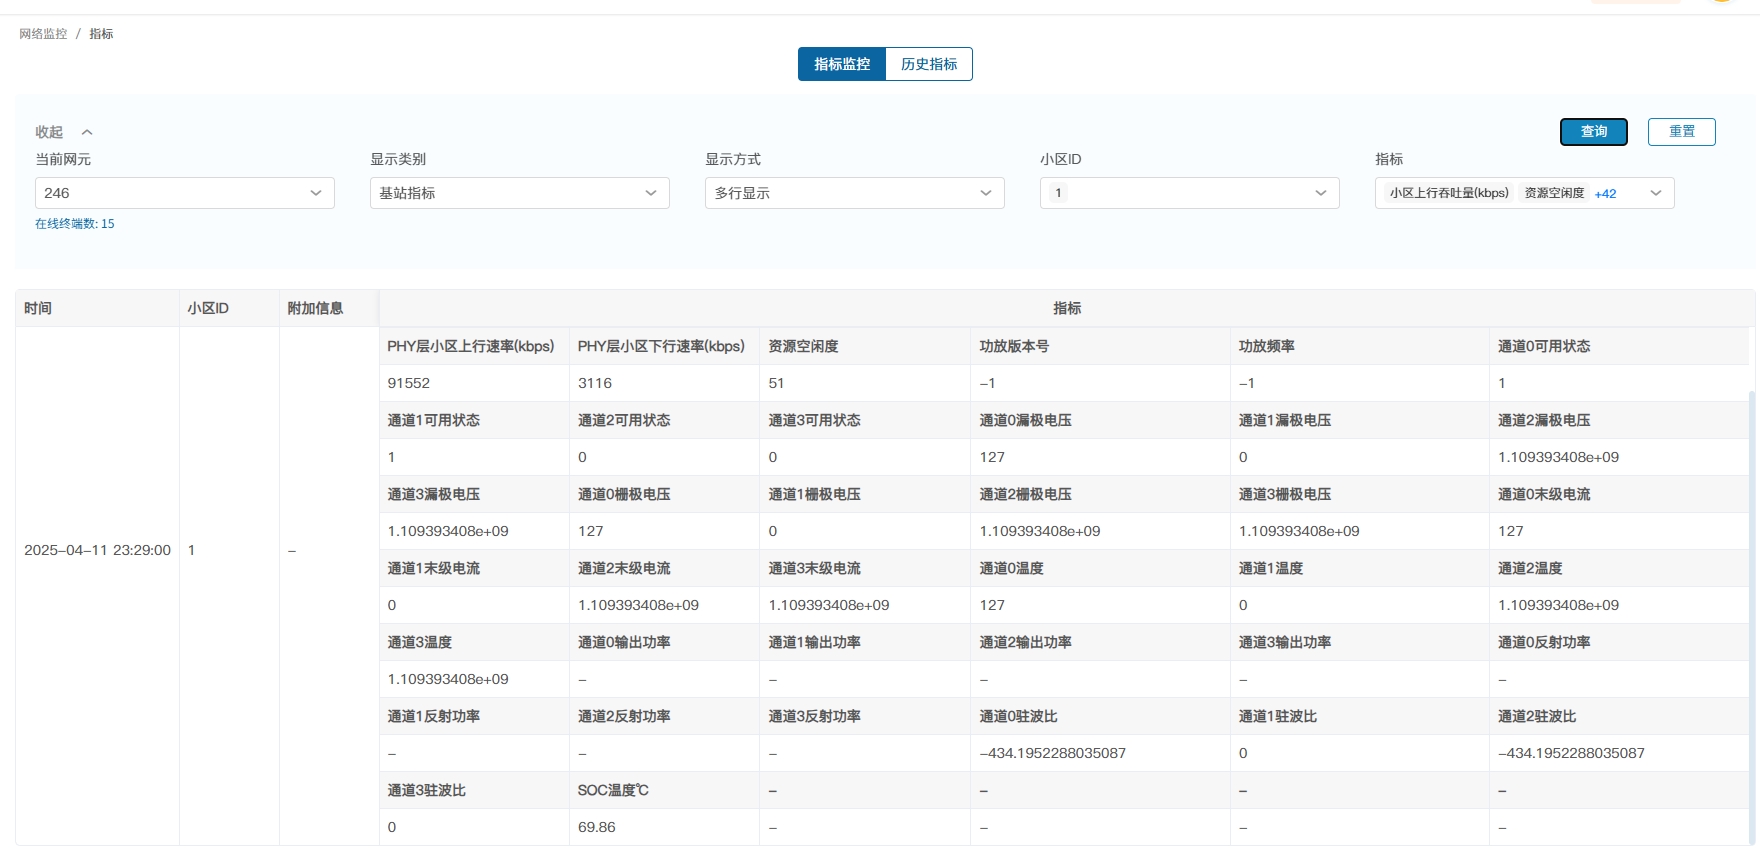This screenshot has height=858, width=1760.
Task: Click the SOC temperature value 69.86
Action: (x=597, y=827)
